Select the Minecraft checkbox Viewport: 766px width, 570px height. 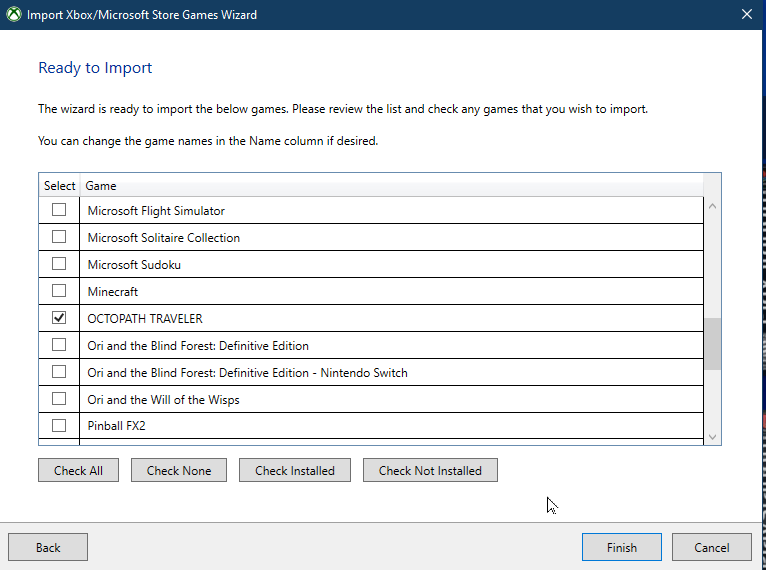59,291
